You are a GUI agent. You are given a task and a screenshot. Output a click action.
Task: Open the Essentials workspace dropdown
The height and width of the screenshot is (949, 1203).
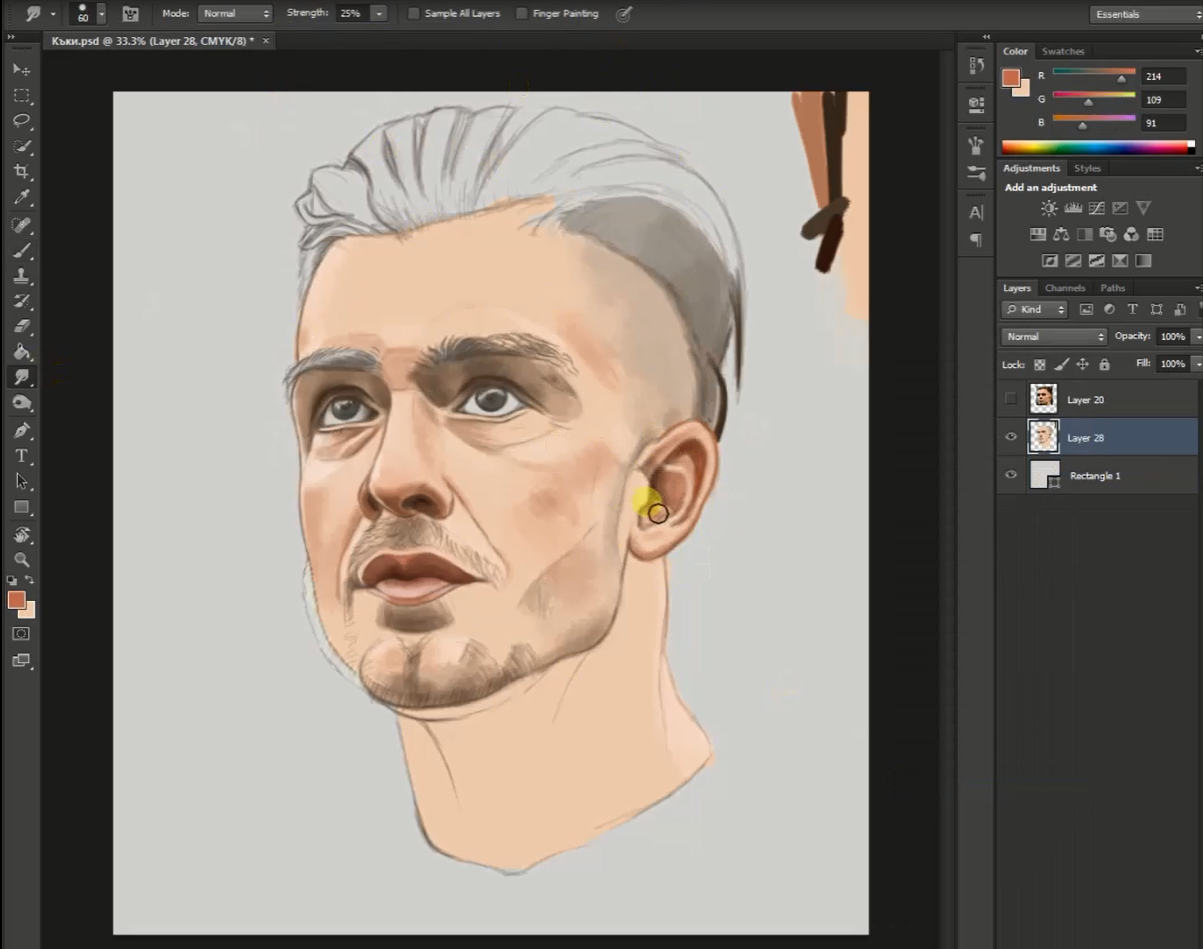(x=1144, y=14)
